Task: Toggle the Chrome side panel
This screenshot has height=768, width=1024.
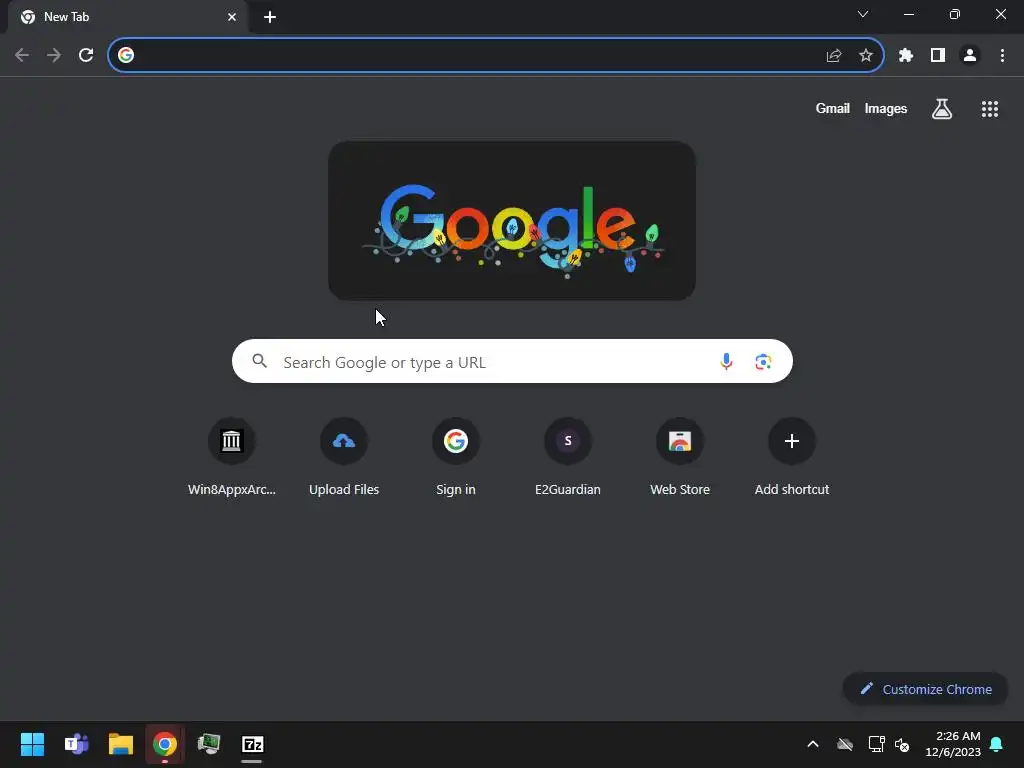Action: [938, 56]
